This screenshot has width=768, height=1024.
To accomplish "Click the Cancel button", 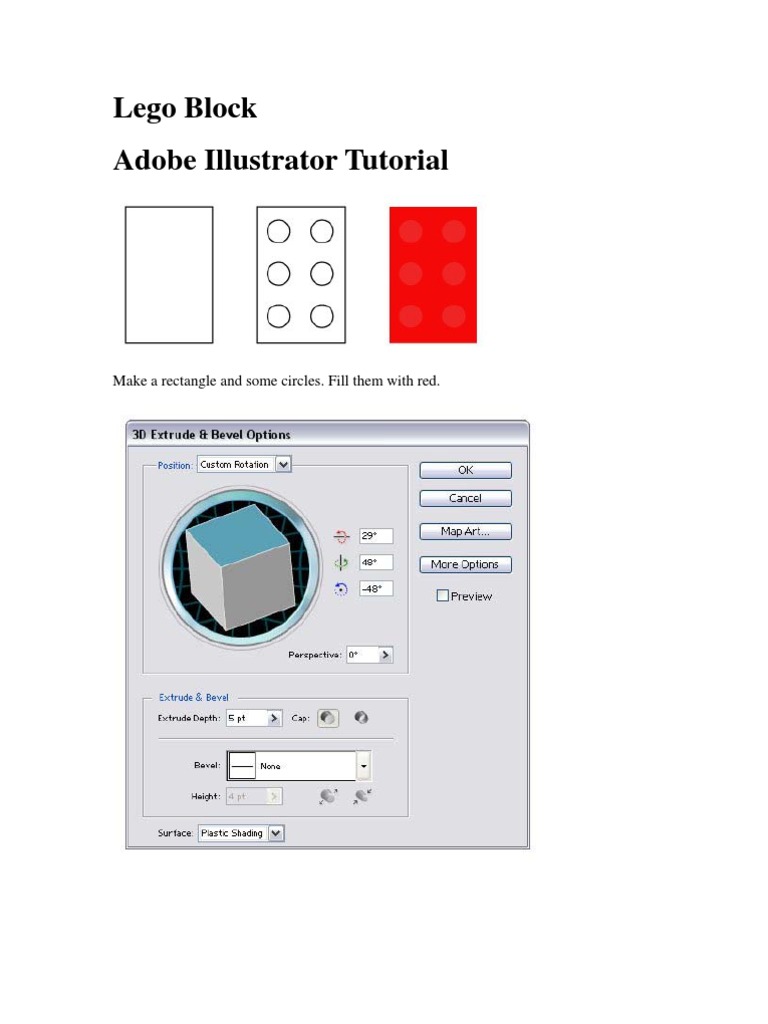I will pos(465,498).
